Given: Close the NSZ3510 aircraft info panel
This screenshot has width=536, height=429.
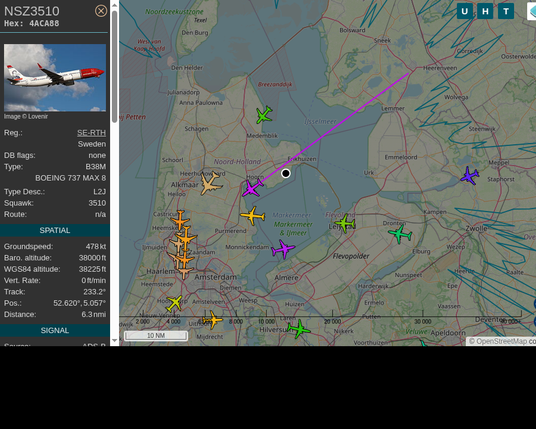Looking at the screenshot, I should 101,11.
